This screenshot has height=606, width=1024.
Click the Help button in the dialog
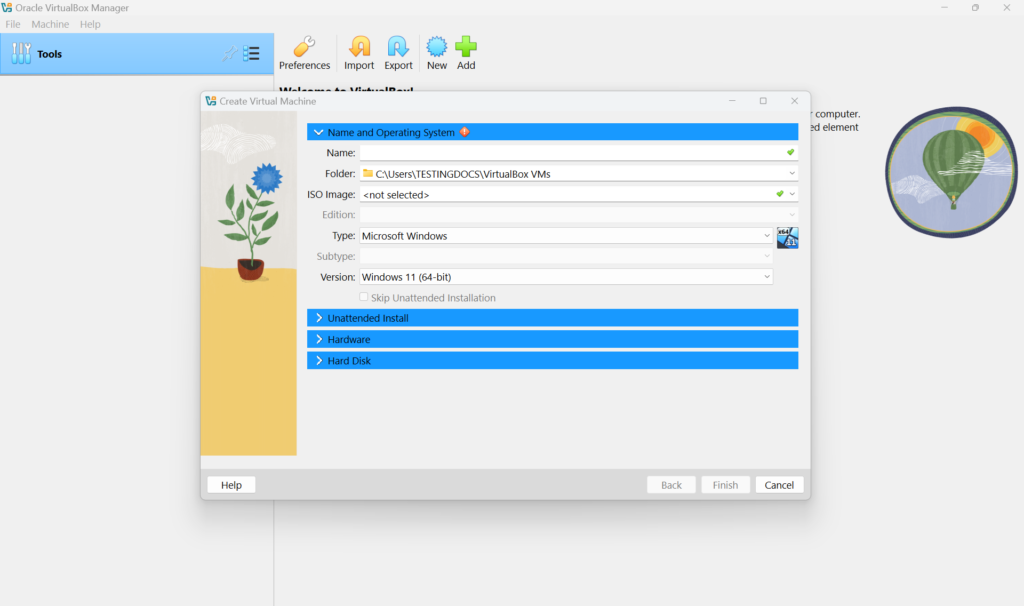coord(230,484)
